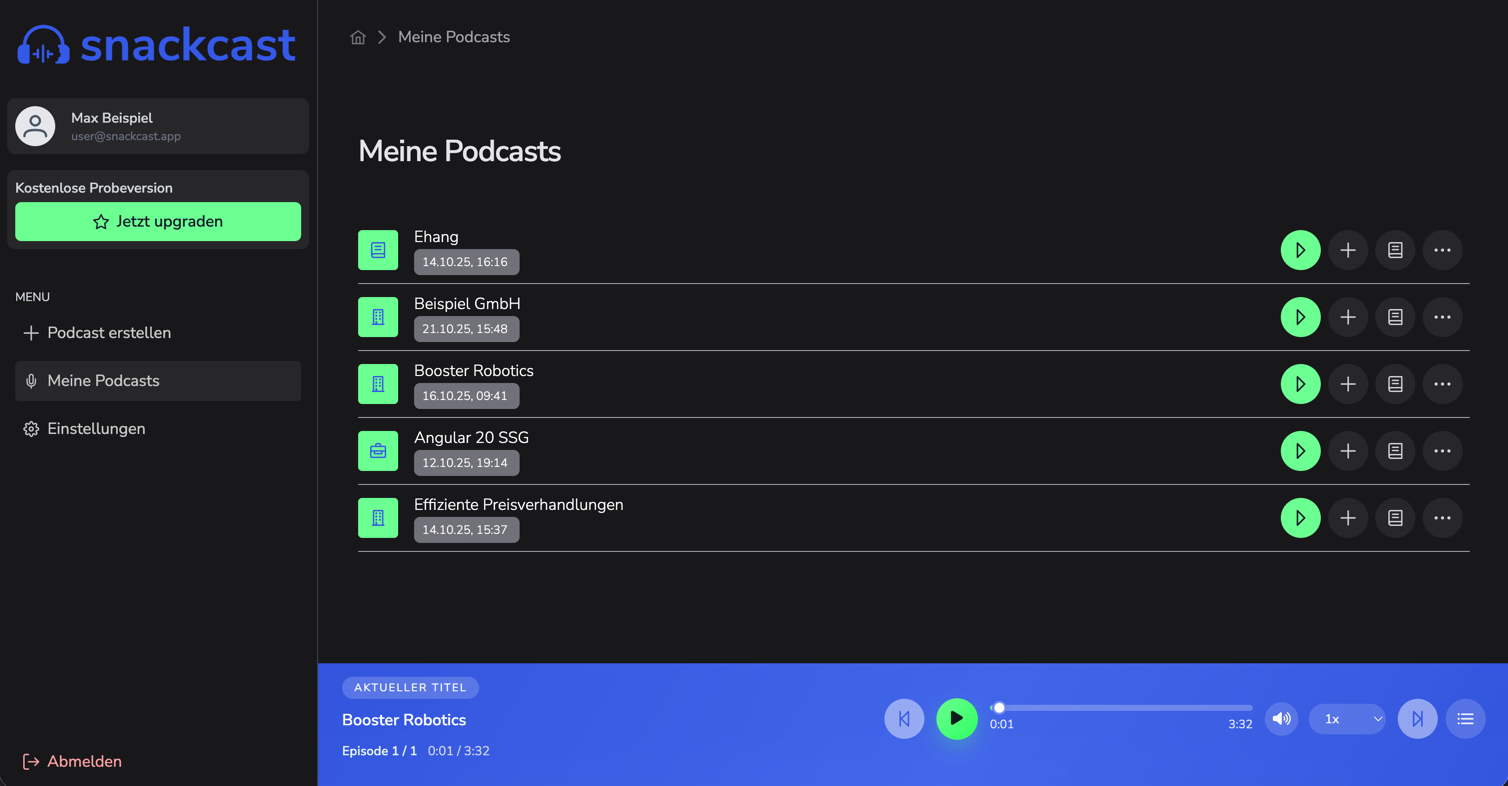Click Abmelden to log out
Screen dimensions: 1508x786
[72, 761]
